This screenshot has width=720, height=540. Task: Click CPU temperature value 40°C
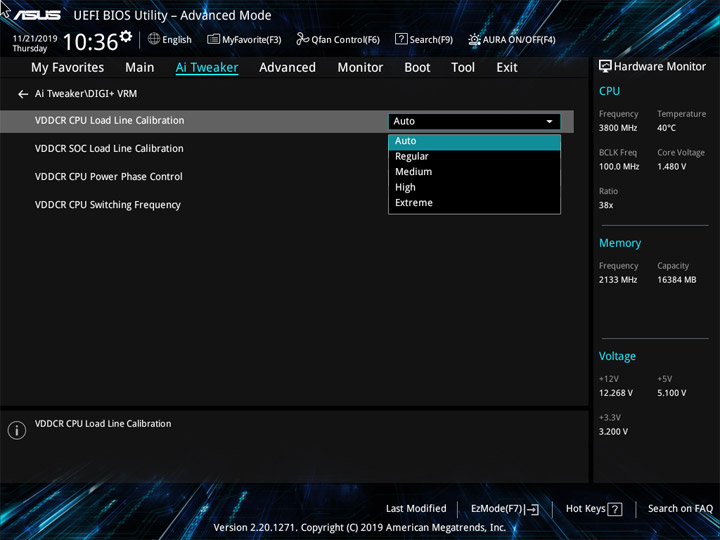[666, 128]
